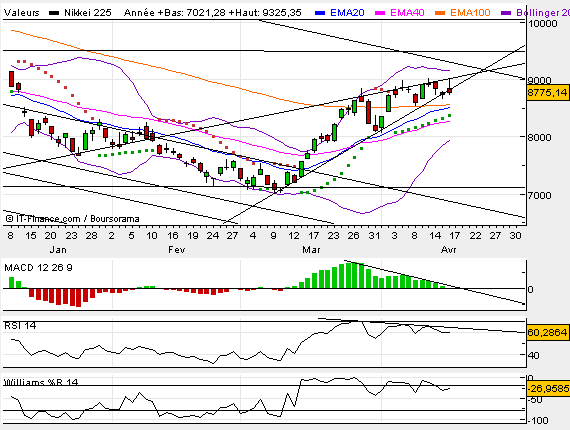Click the MACD 12 26 9 indicator title
This screenshot has width=570, height=430.
click(39, 268)
